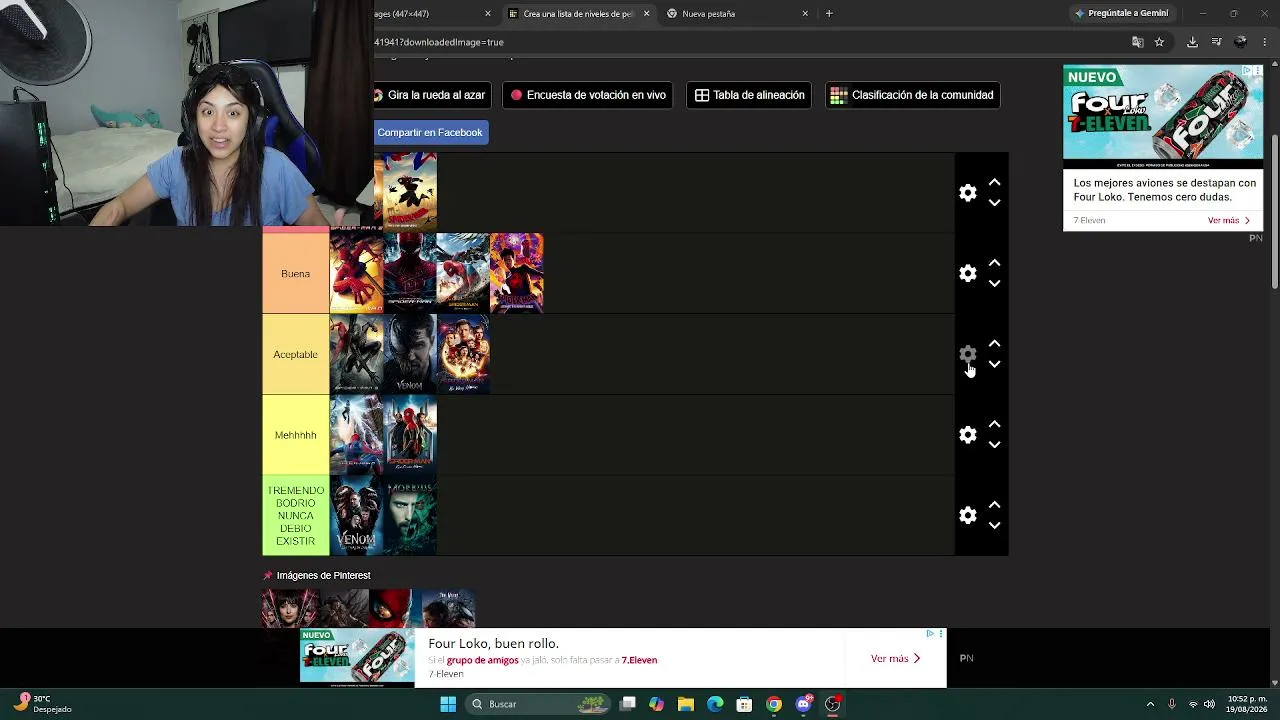Click the Gira la rueda al azar button

[433, 95]
